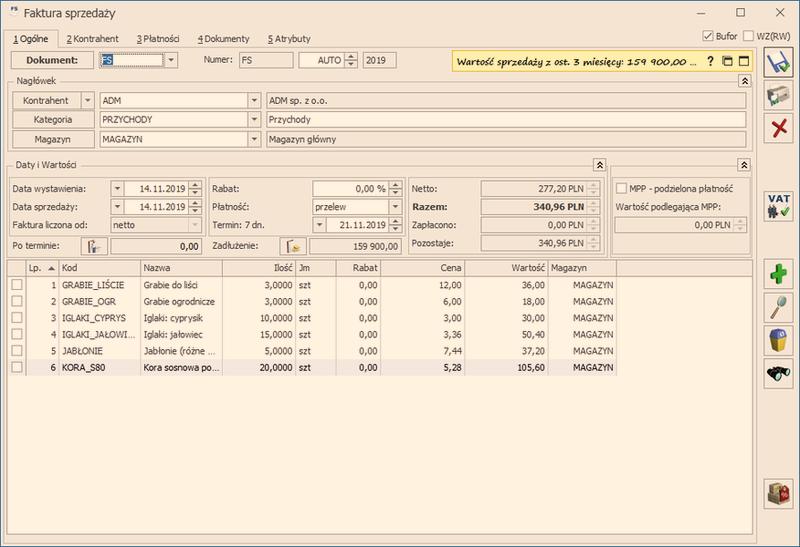Click the fiscal receipt printer icon
The width and height of the screenshot is (800, 547).
778,95
